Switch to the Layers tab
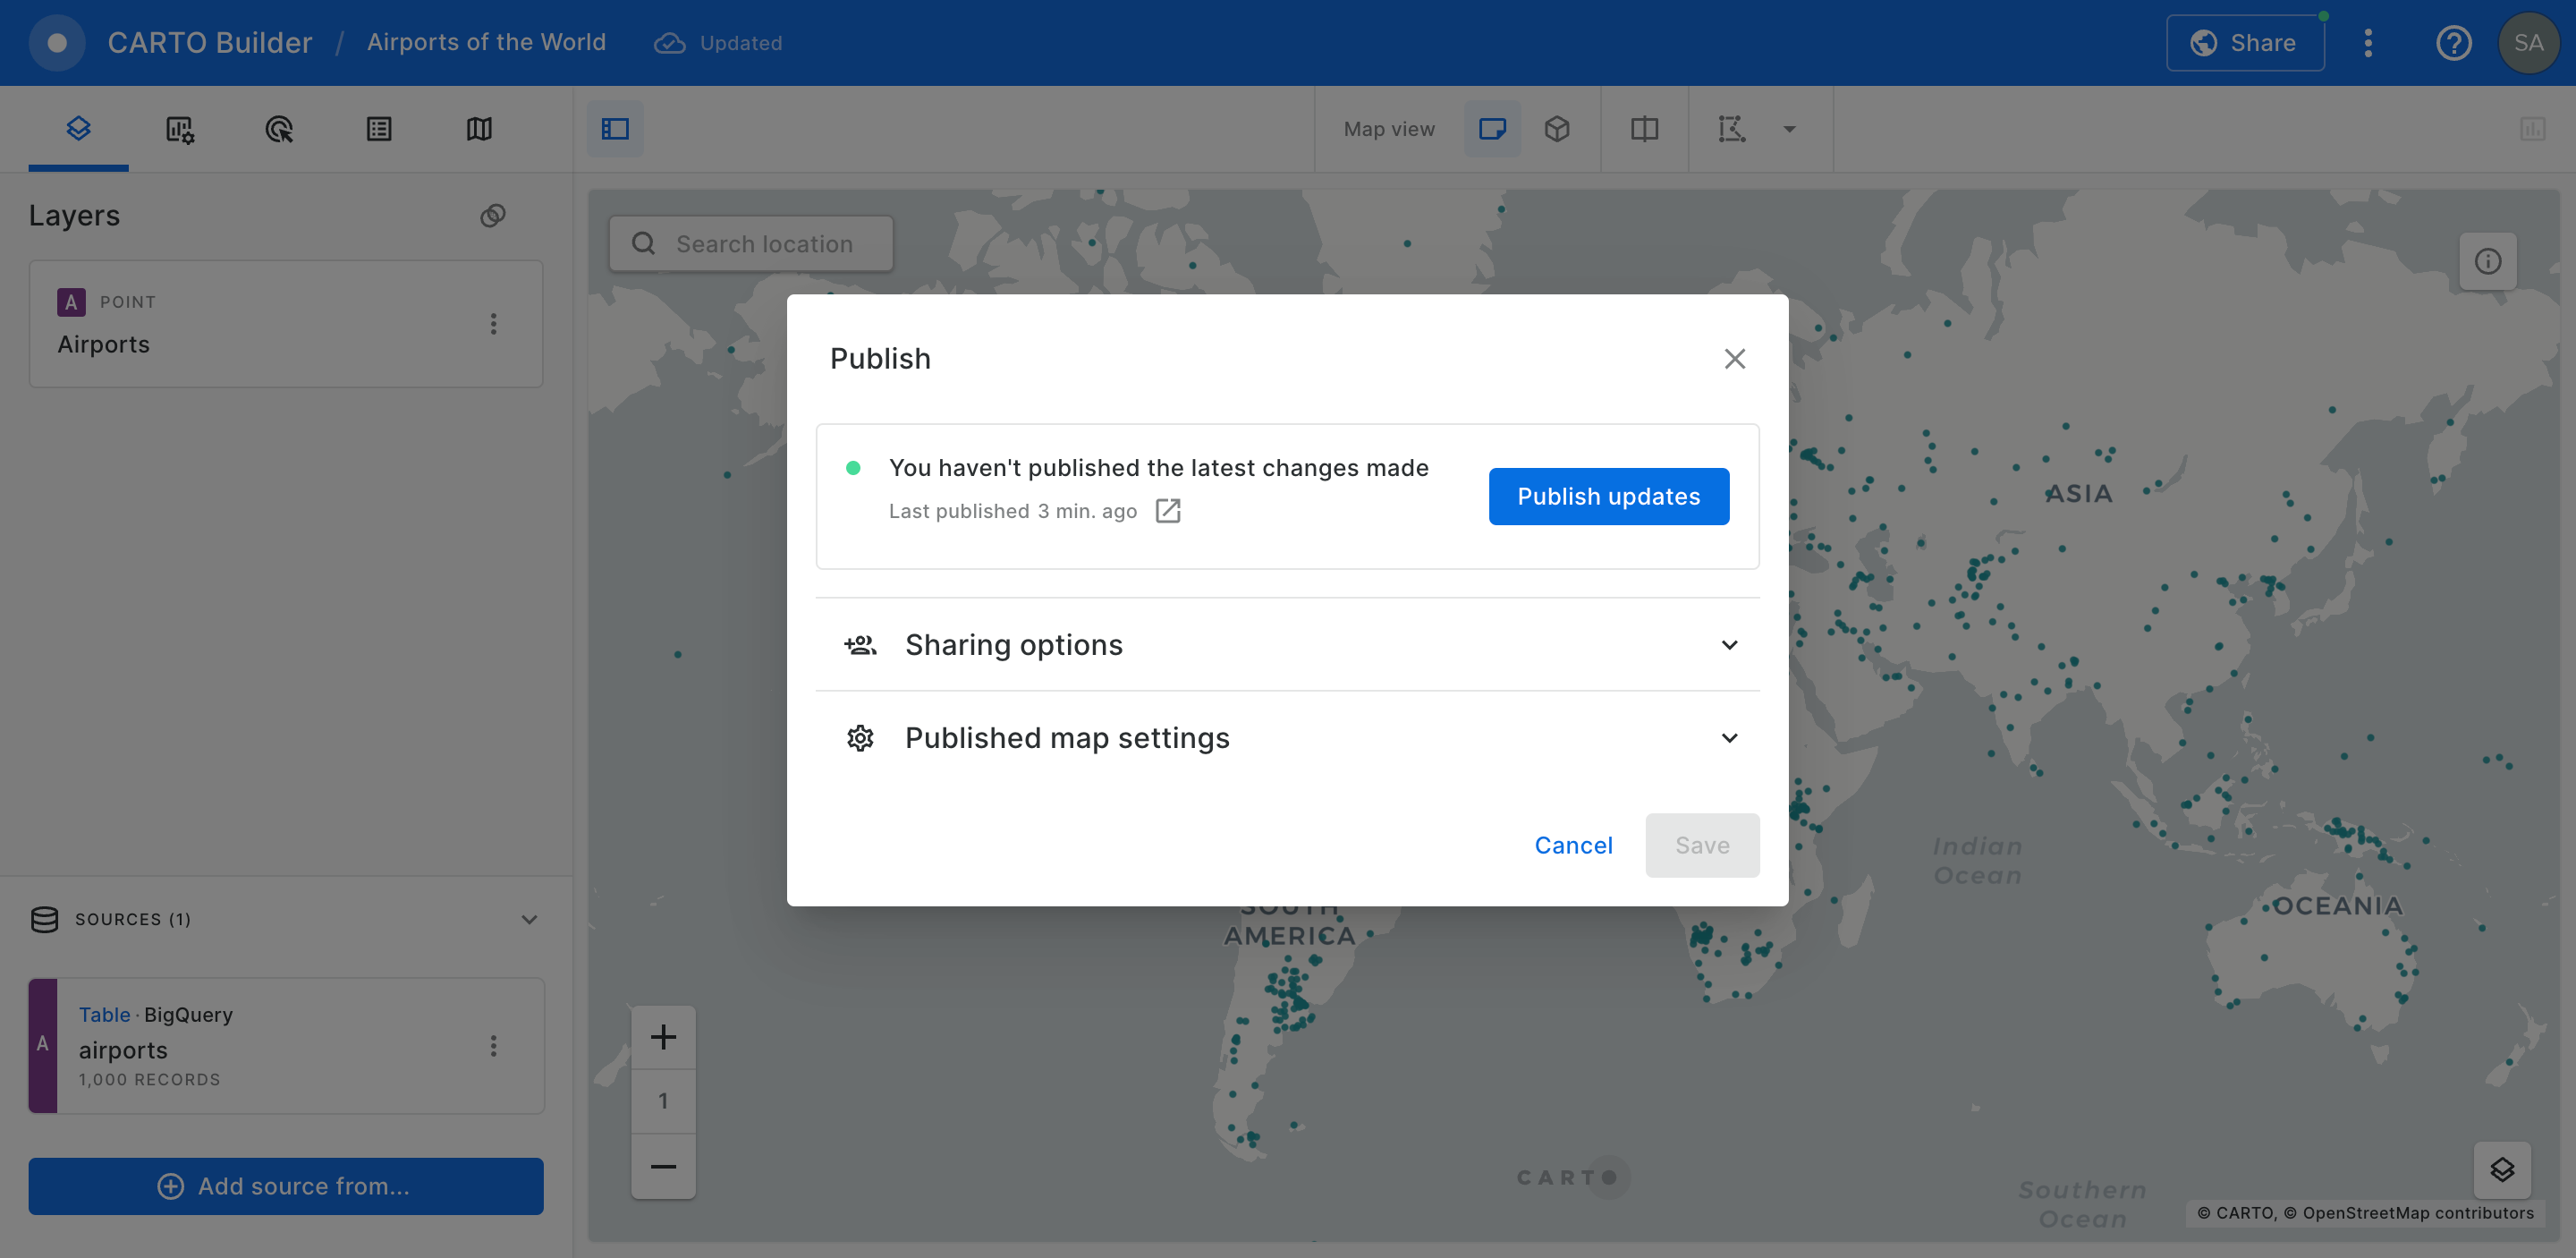This screenshot has width=2576, height=1258. coord(78,129)
